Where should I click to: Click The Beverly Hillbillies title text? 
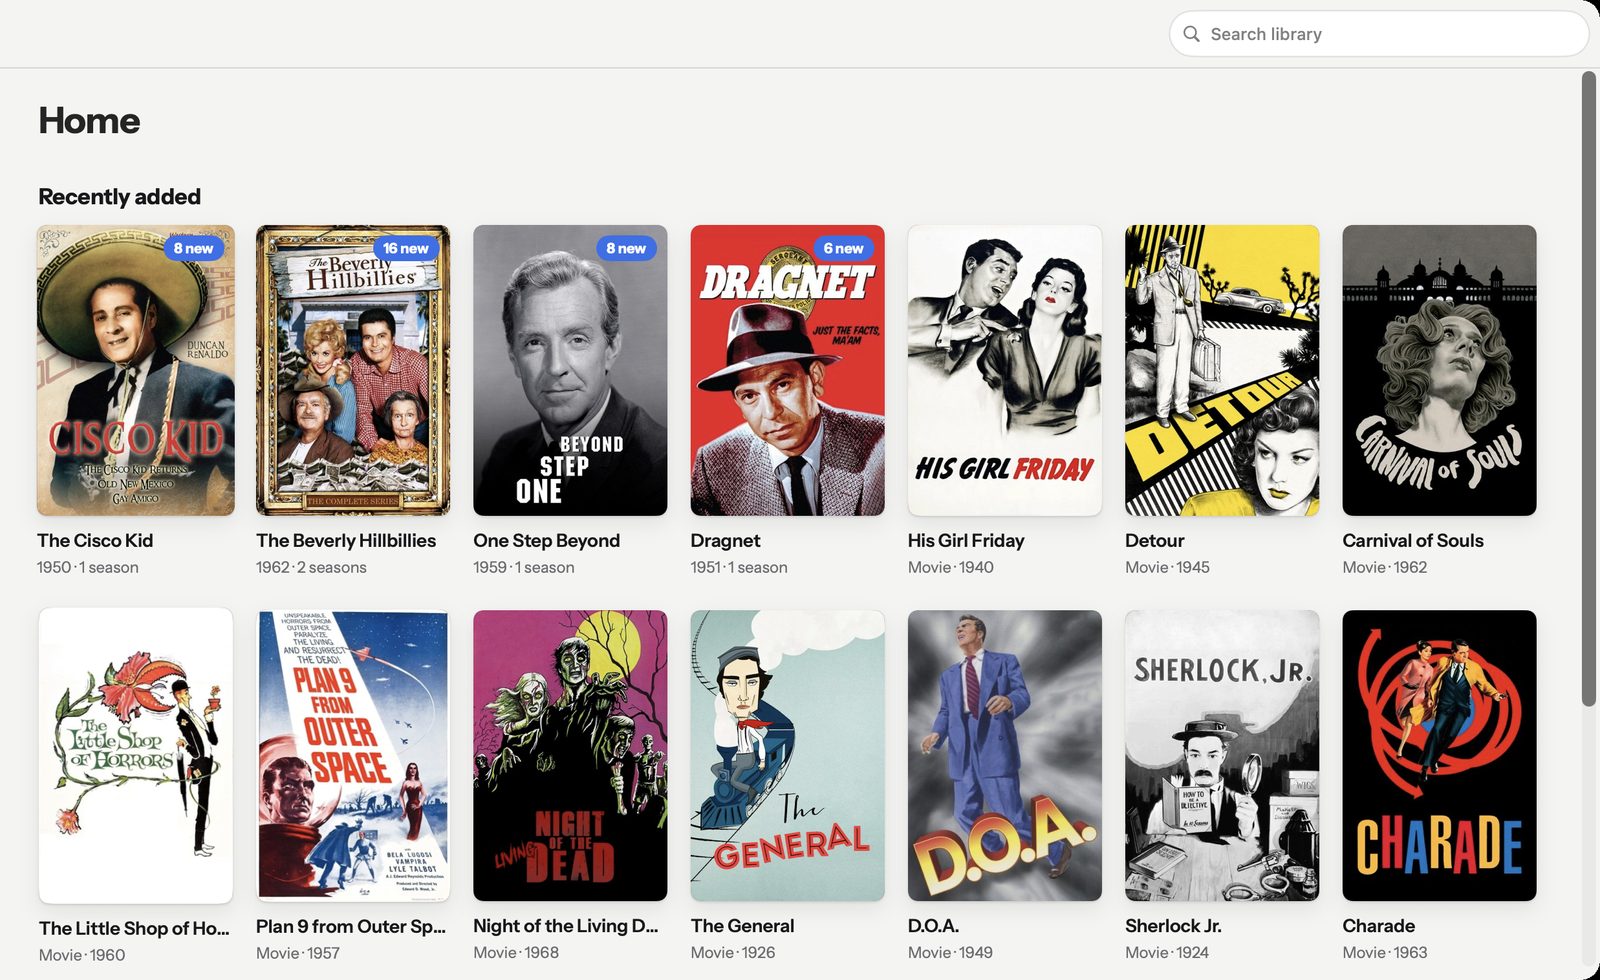click(x=346, y=540)
